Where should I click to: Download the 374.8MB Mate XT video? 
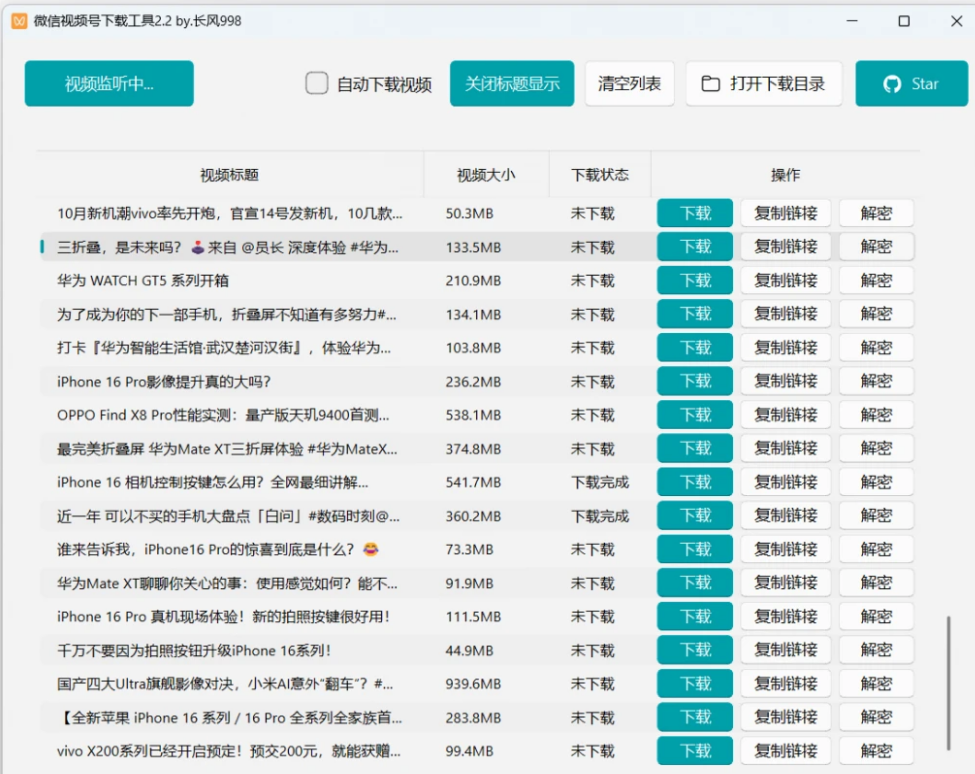click(695, 448)
